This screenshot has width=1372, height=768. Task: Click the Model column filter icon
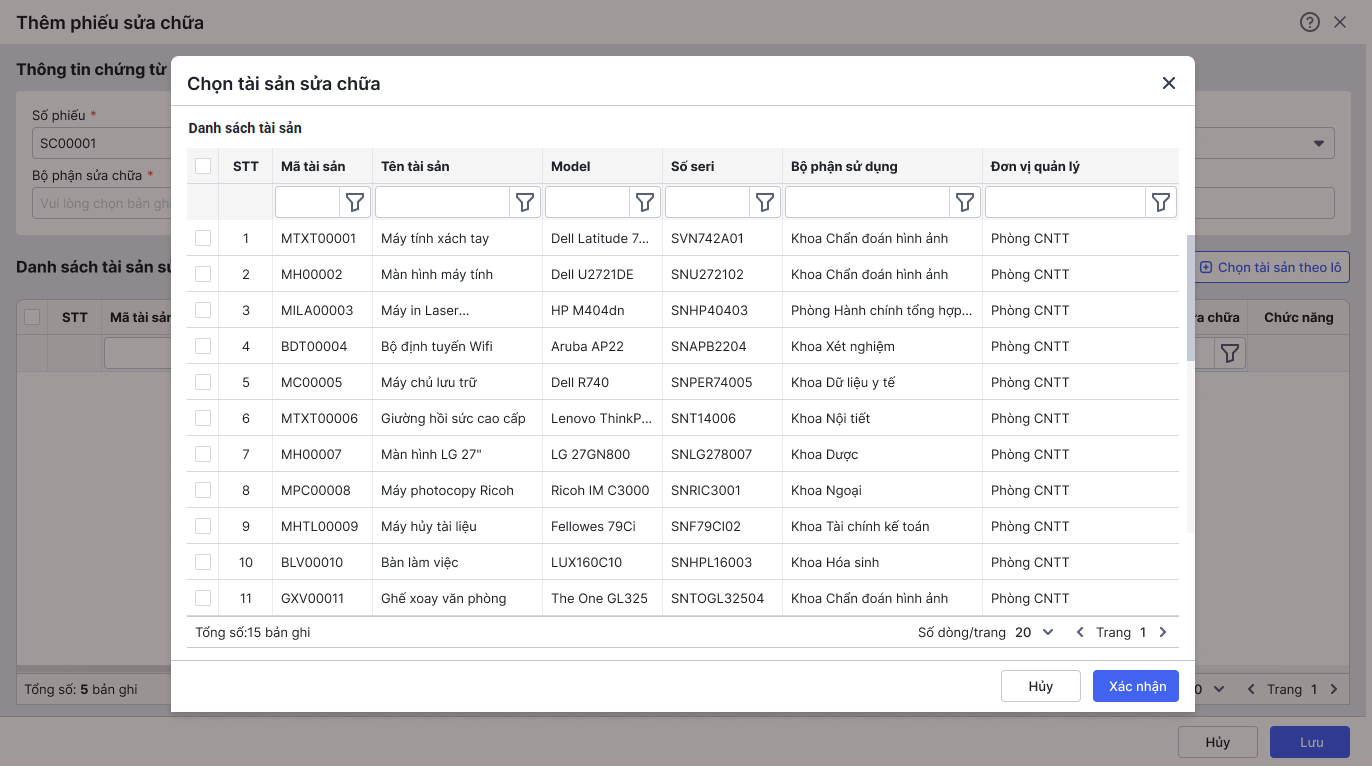click(645, 203)
